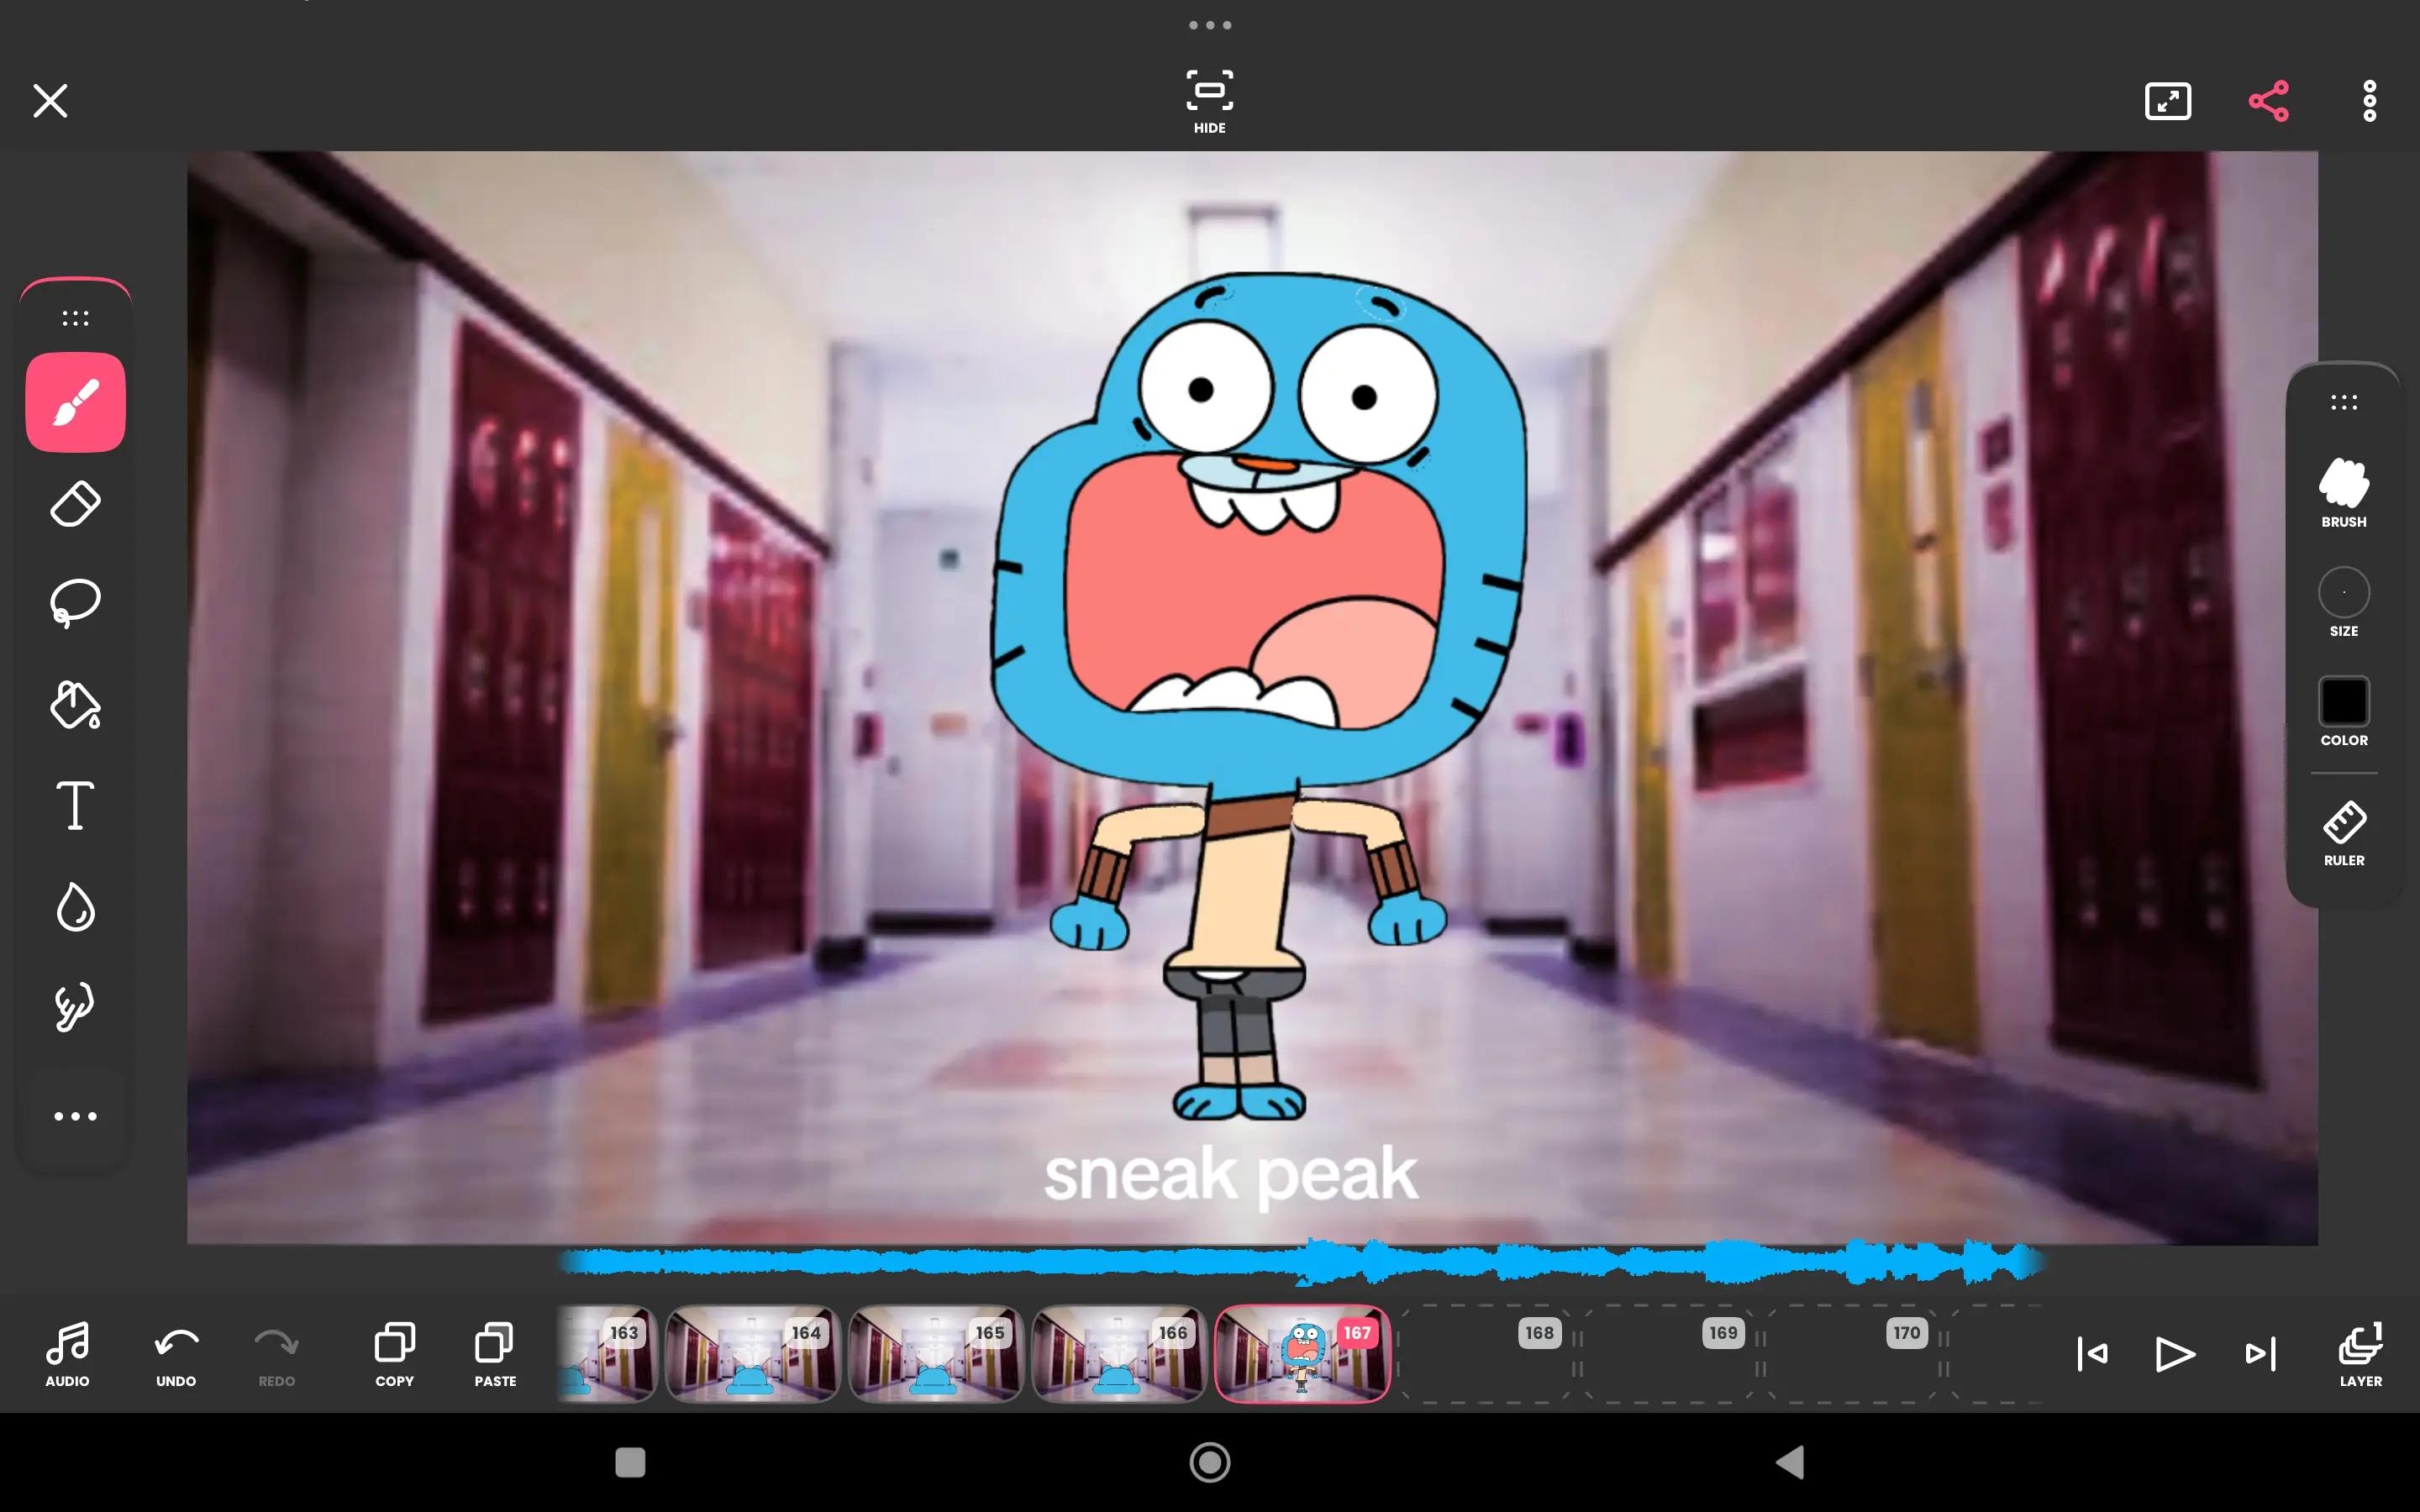
Task: Grab the left toolbar drag handle
Action: (75, 318)
